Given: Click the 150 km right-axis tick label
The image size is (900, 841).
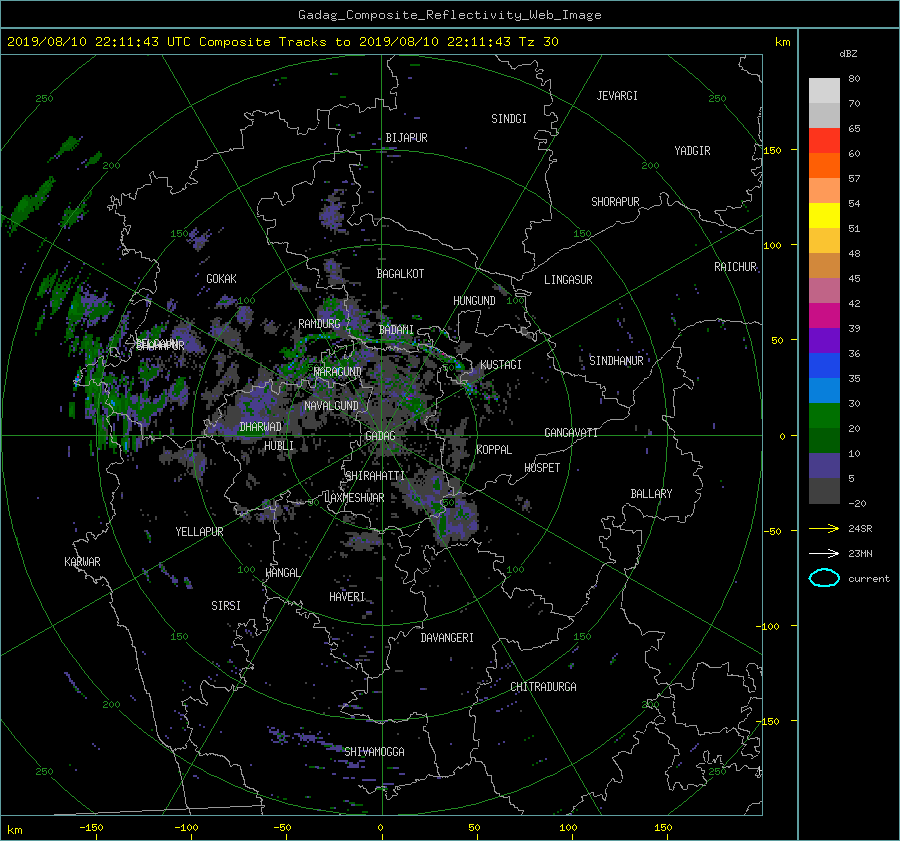Looking at the screenshot, I should pyautogui.click(x=772, y=150).
